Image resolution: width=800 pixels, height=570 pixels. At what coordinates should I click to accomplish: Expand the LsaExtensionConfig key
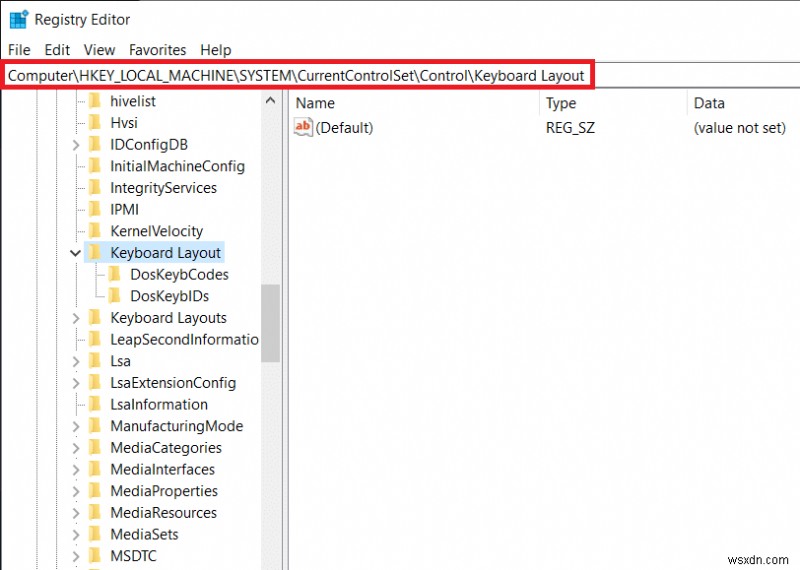(x=76, y=383)
